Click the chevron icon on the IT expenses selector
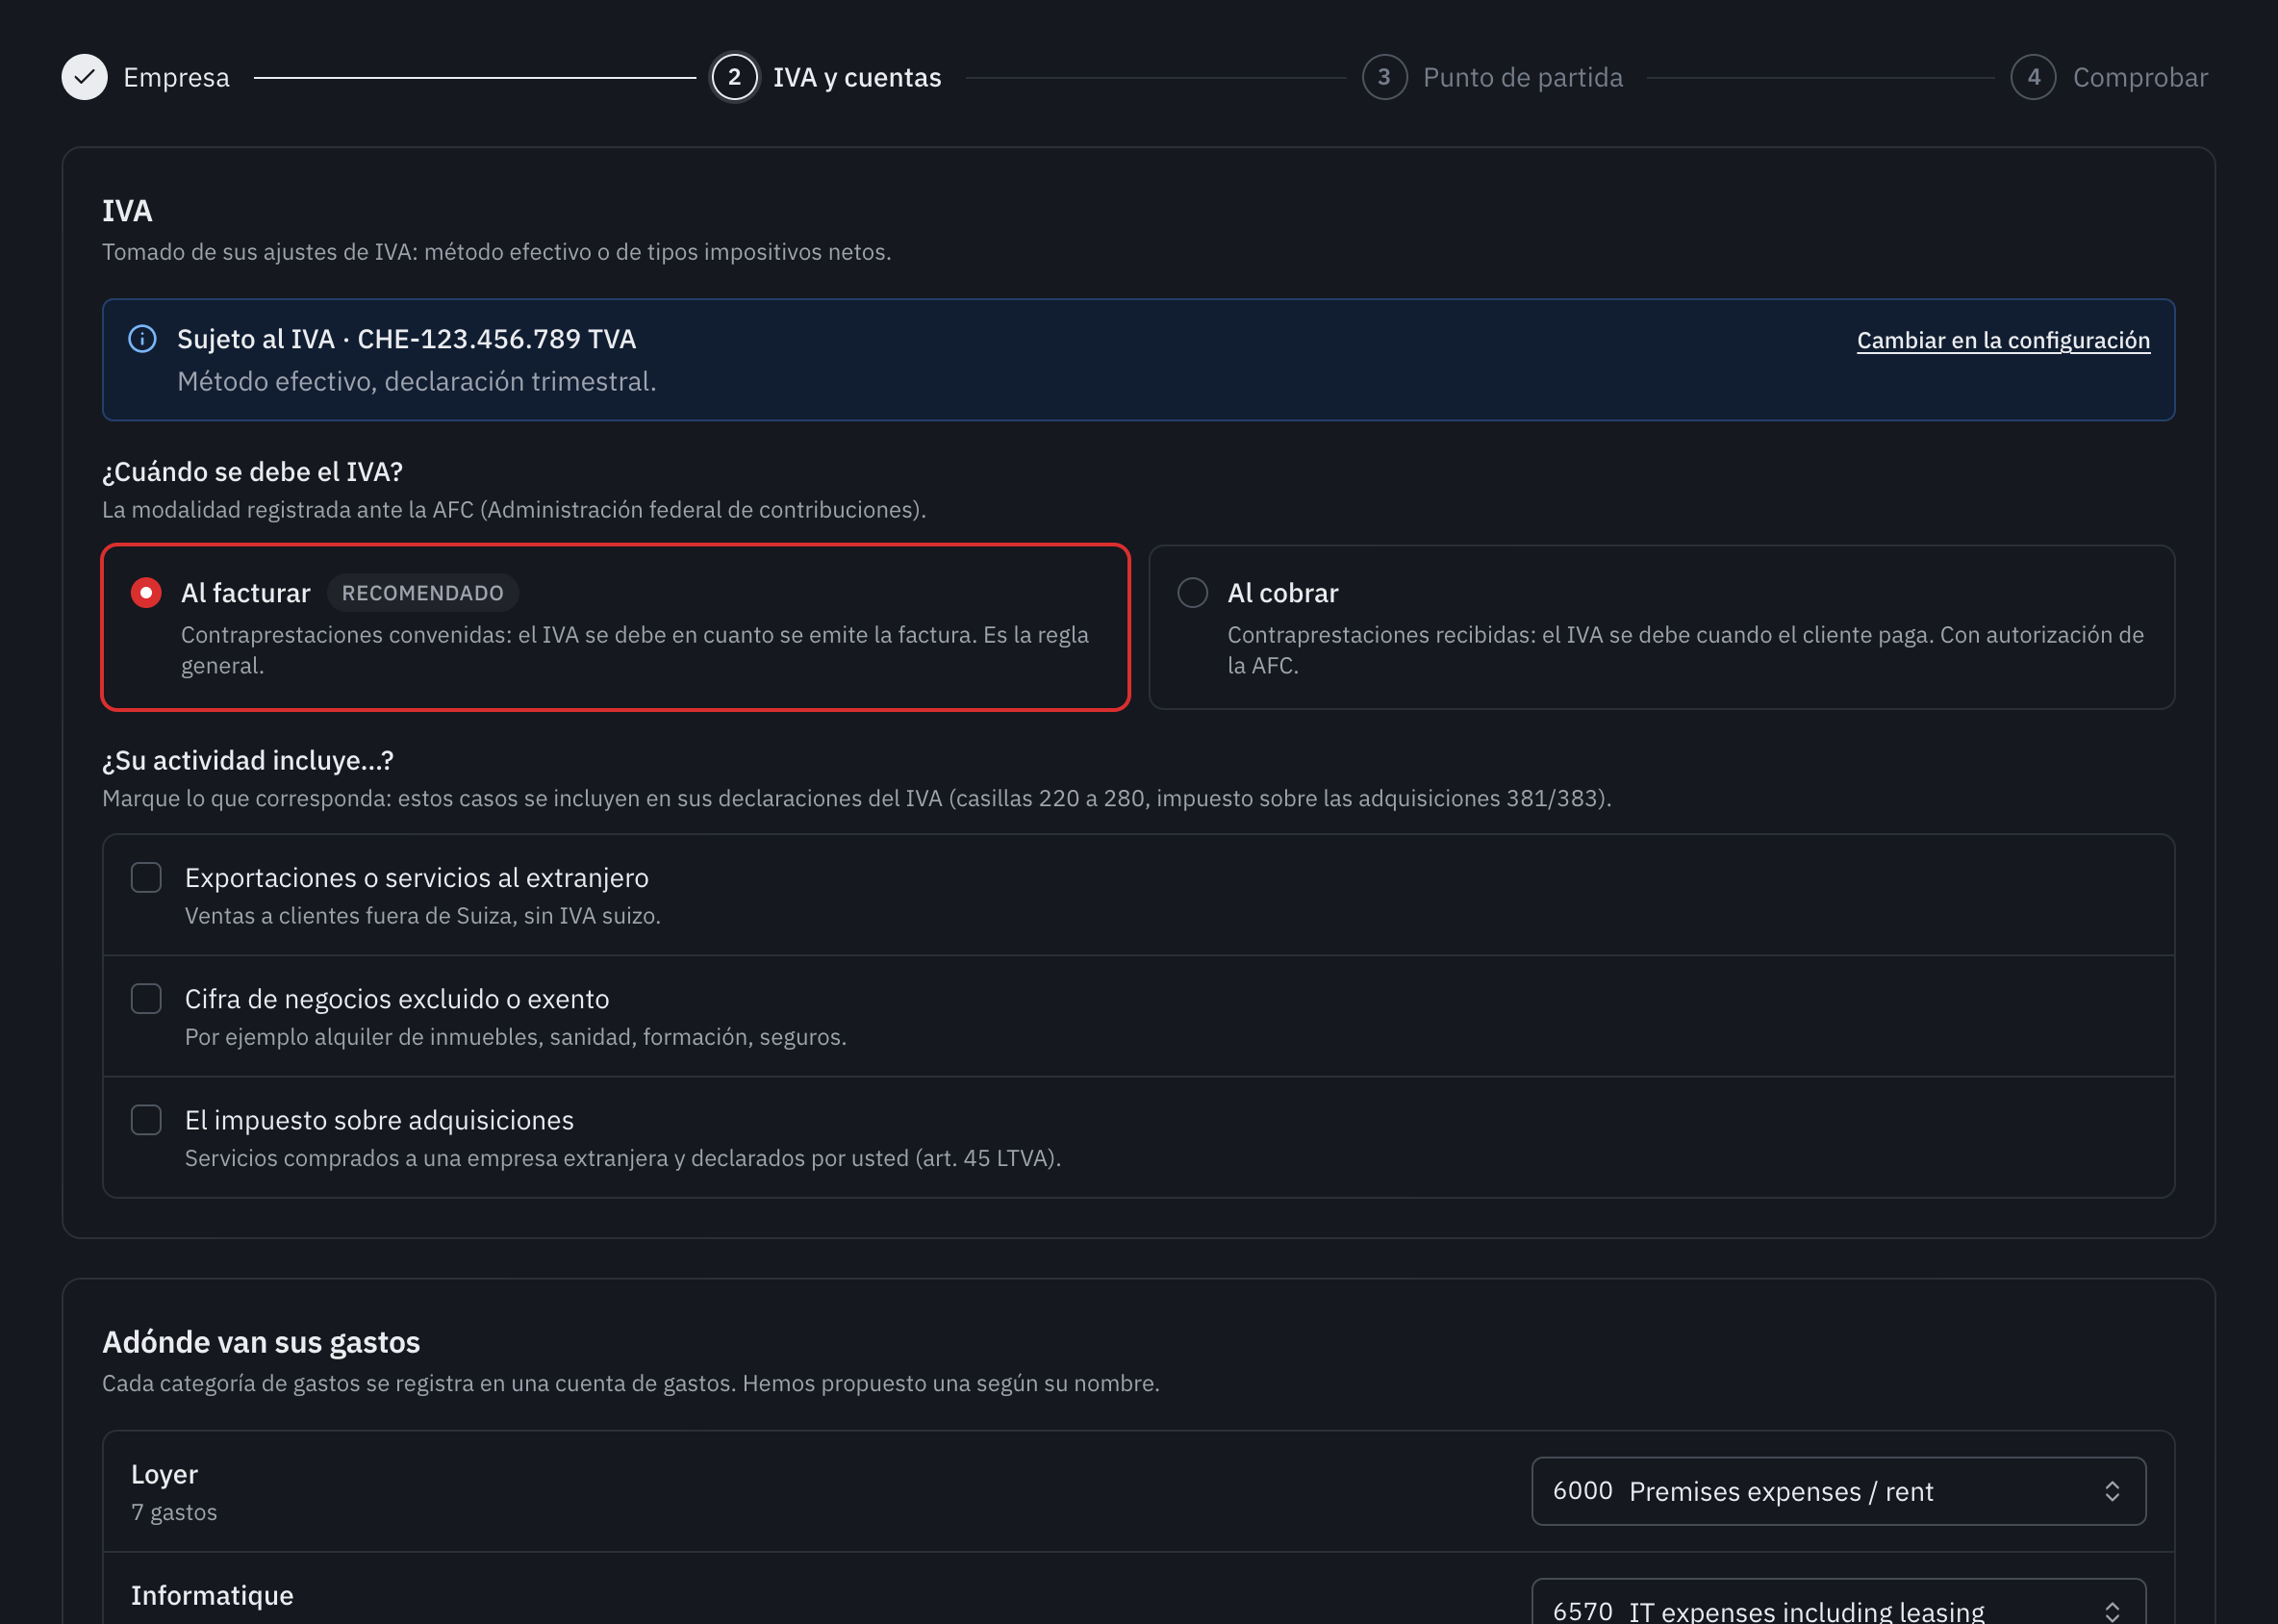This screenshot has width=2278, height=1624. pos(2112,1611)
